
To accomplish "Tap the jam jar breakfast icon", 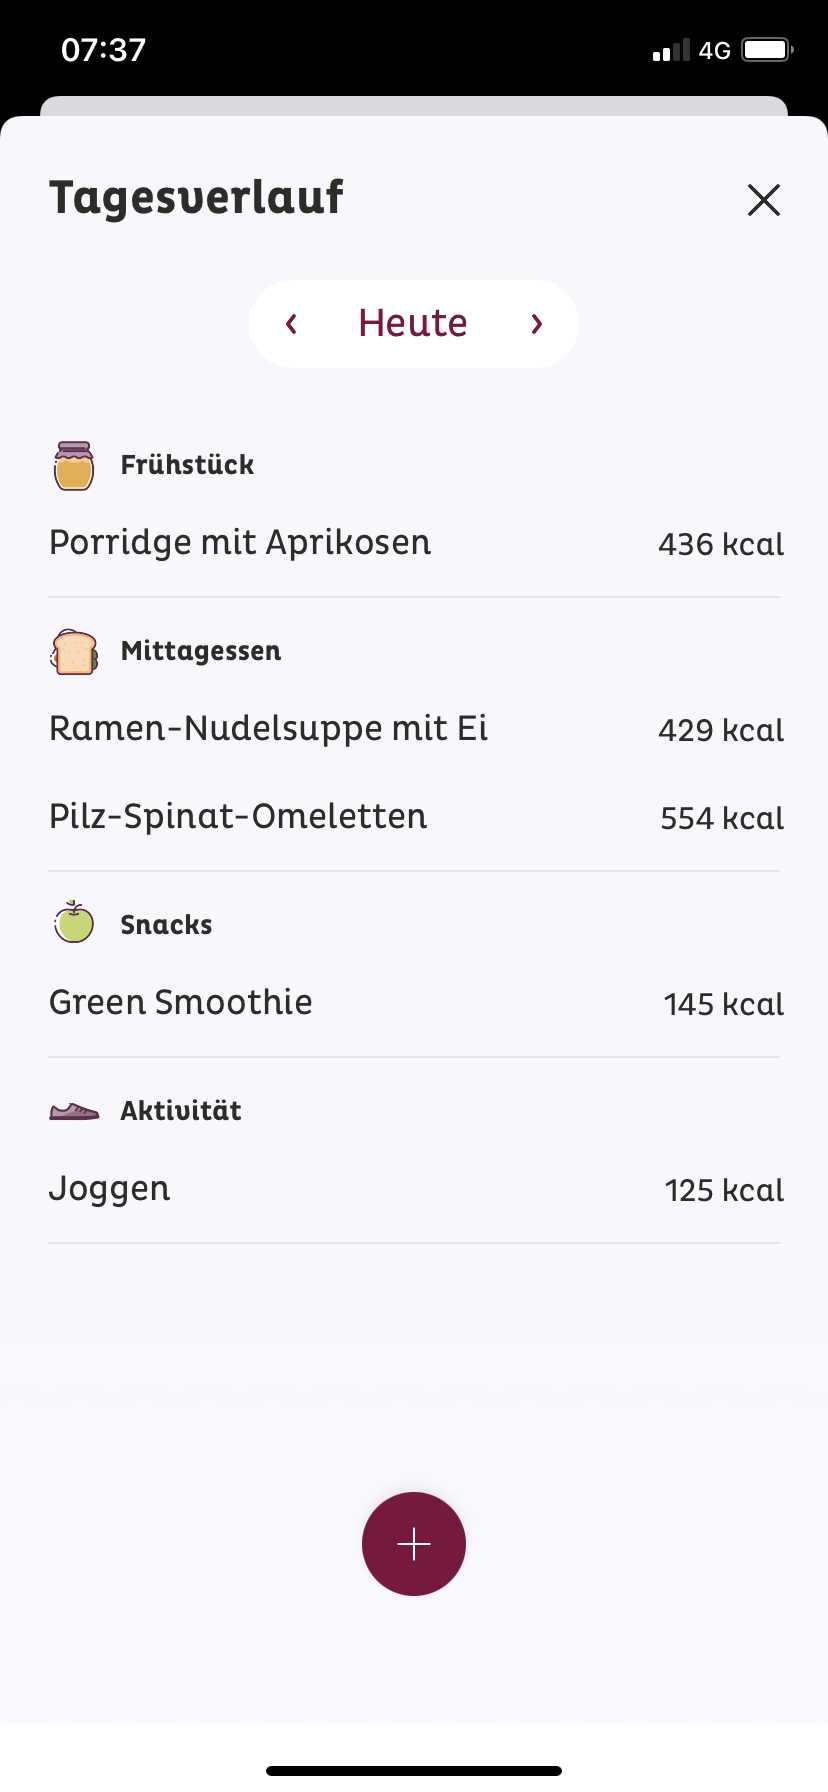I will pyautogui.click(x=74, y=466).
